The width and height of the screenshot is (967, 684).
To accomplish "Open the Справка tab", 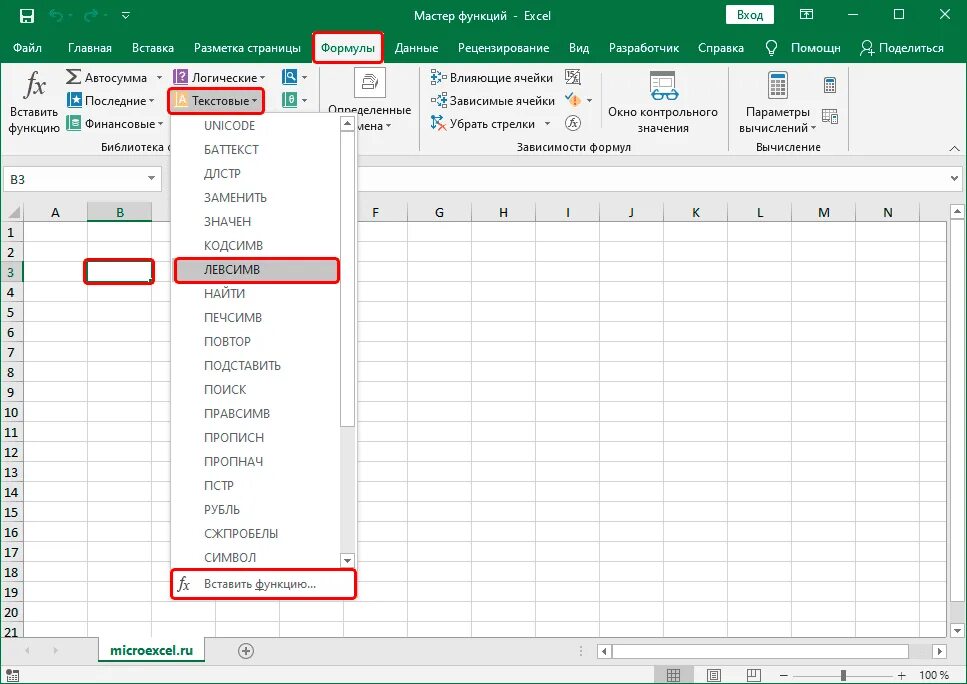I will point(721,47).
